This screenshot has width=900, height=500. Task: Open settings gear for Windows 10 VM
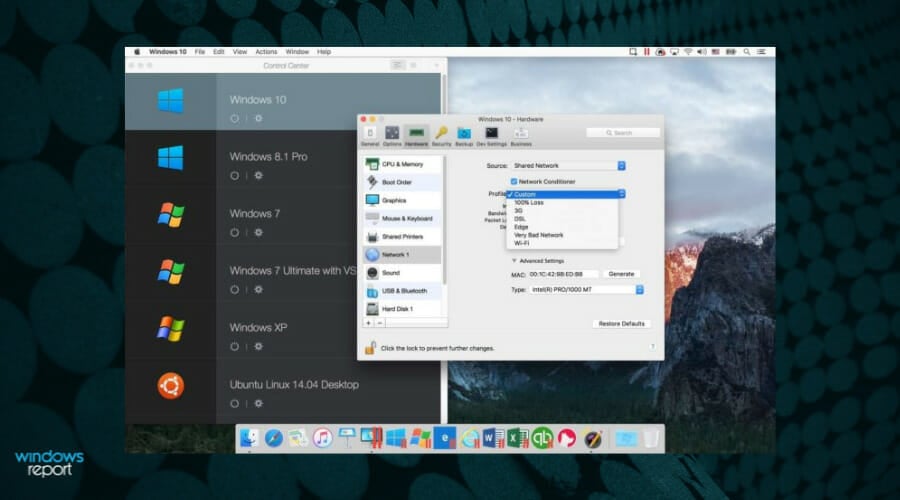click(258, 118)
